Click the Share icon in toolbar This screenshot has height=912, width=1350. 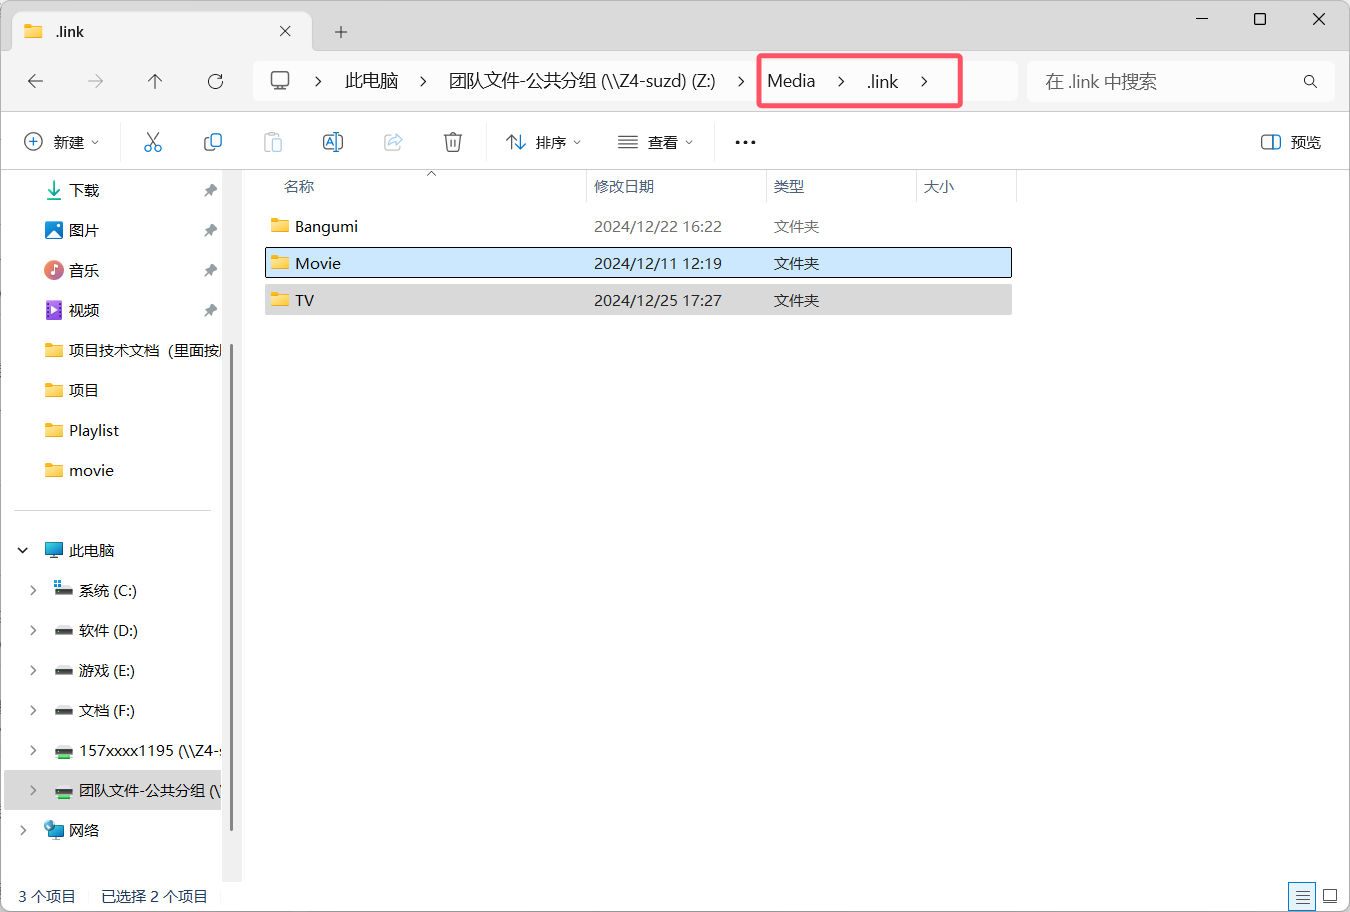click(x=393, y=142)
